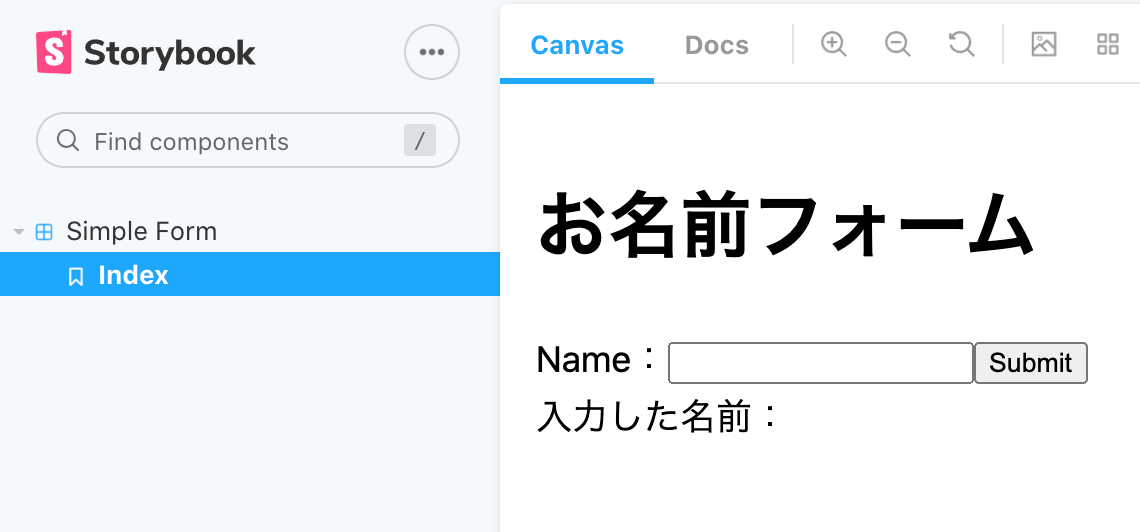Click the 入力した名前： text
Screen dimensions: 1140x532
[x=658, y=417]
